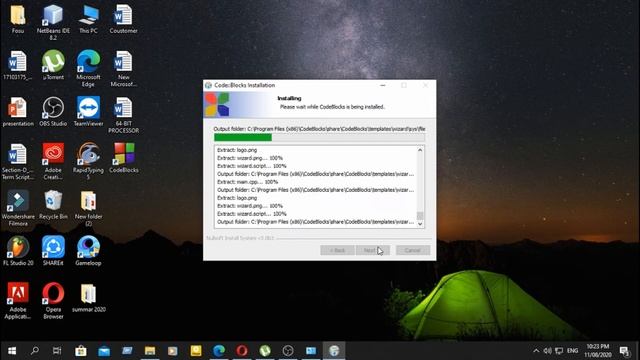Image resolution: width=640 pixels, height=360 pixels.
Task: Open 64-BIT PROCESSOR document
Action: 123,115
